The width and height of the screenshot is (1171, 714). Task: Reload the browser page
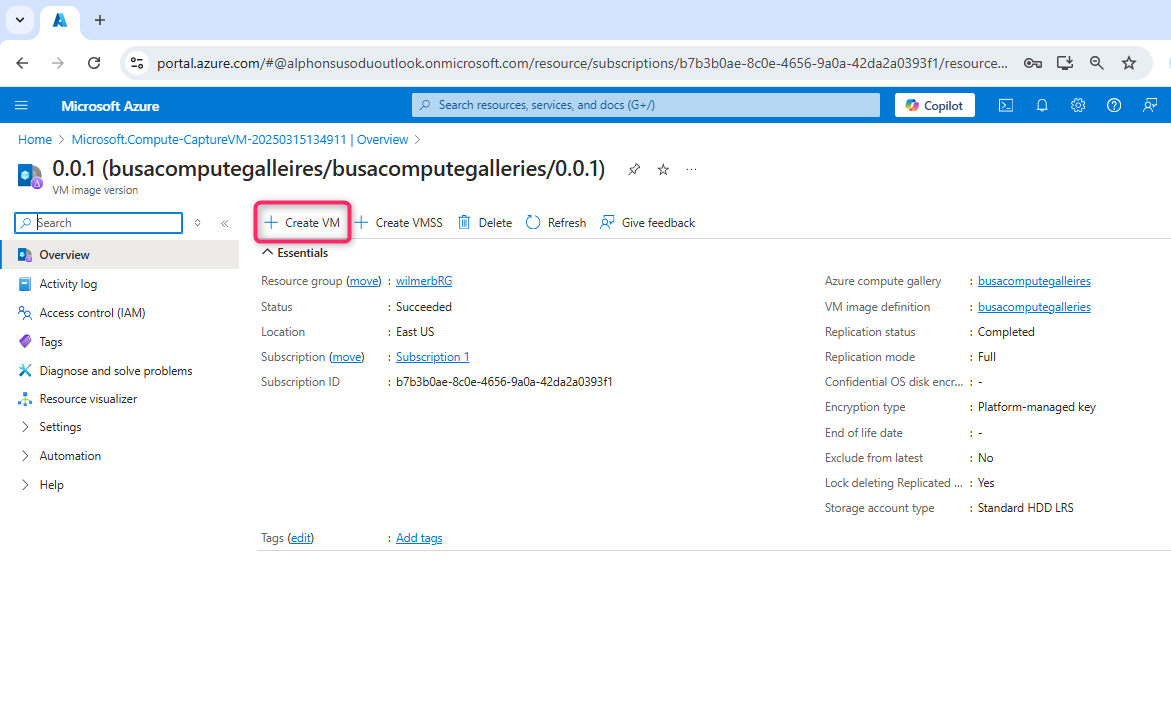pos(94,63)
